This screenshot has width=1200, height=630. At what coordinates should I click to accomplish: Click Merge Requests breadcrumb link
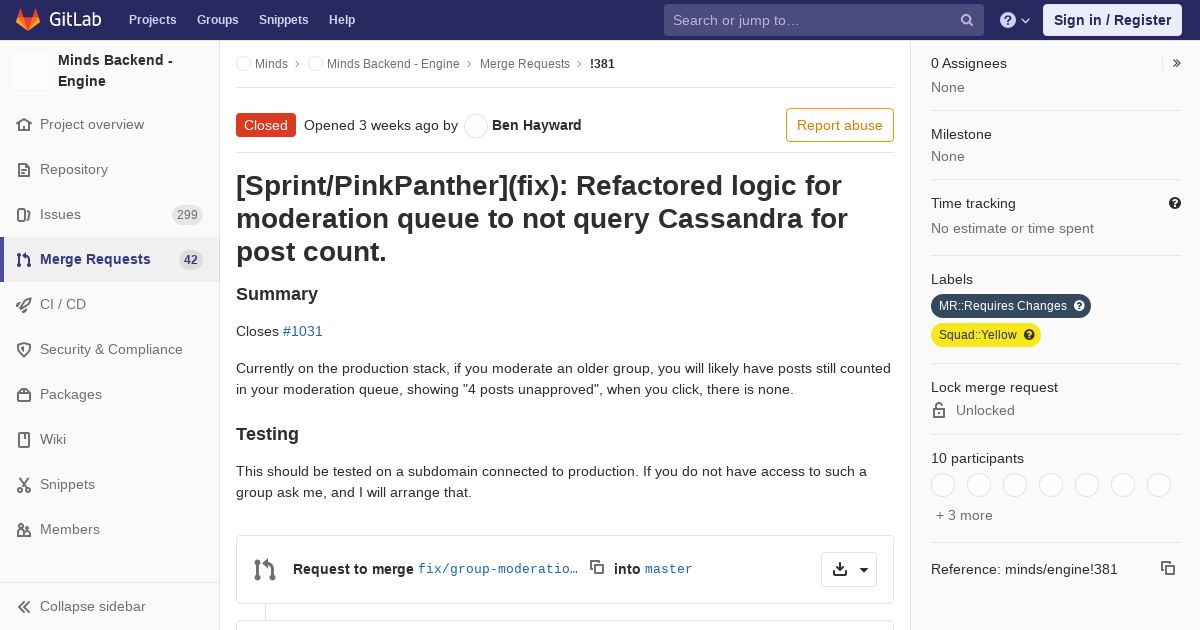pos(525,64)
